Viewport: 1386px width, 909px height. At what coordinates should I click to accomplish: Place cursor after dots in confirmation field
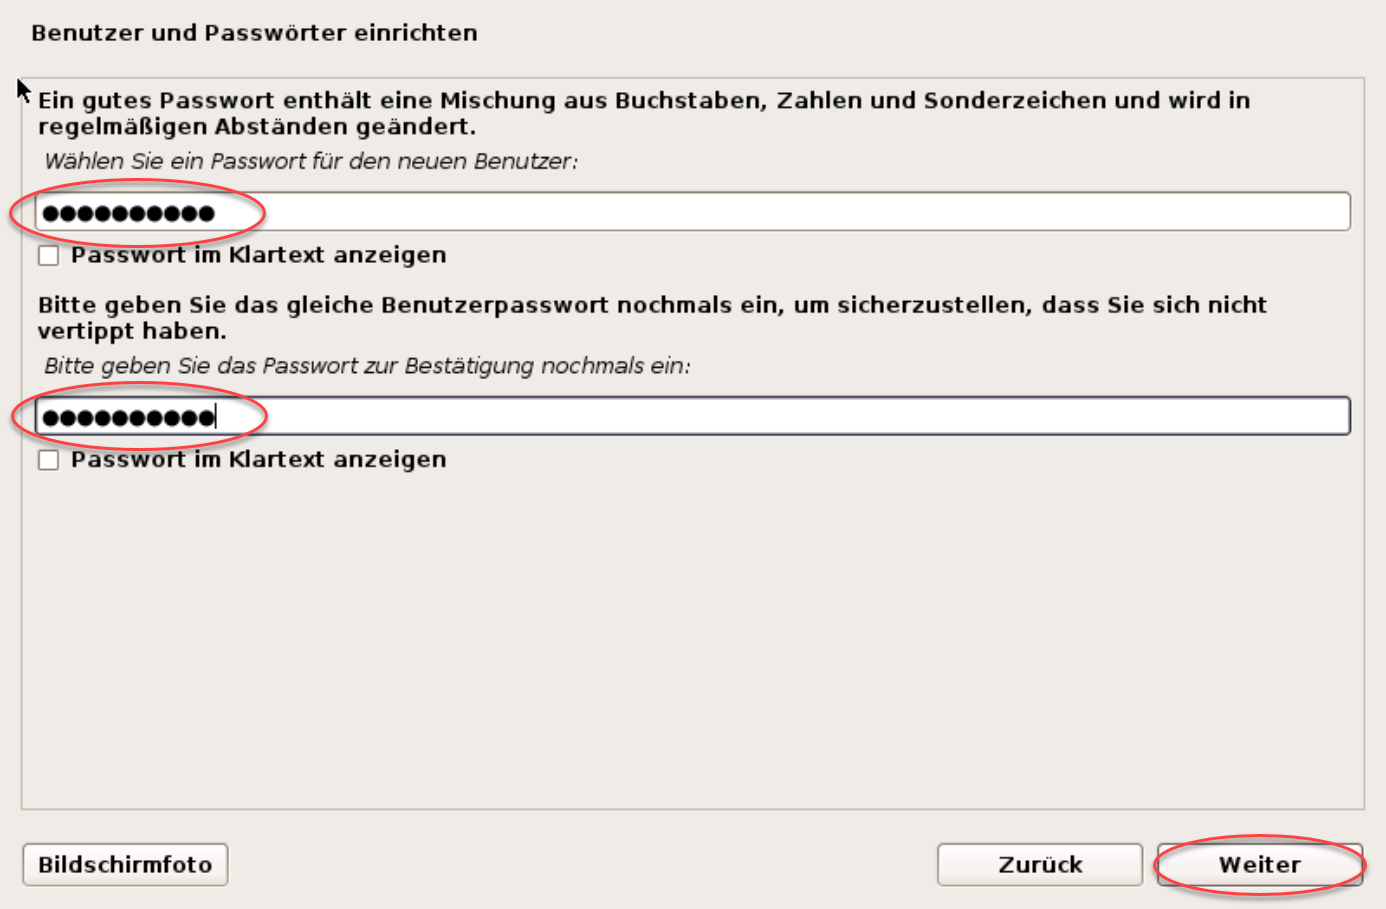(217, 417)
